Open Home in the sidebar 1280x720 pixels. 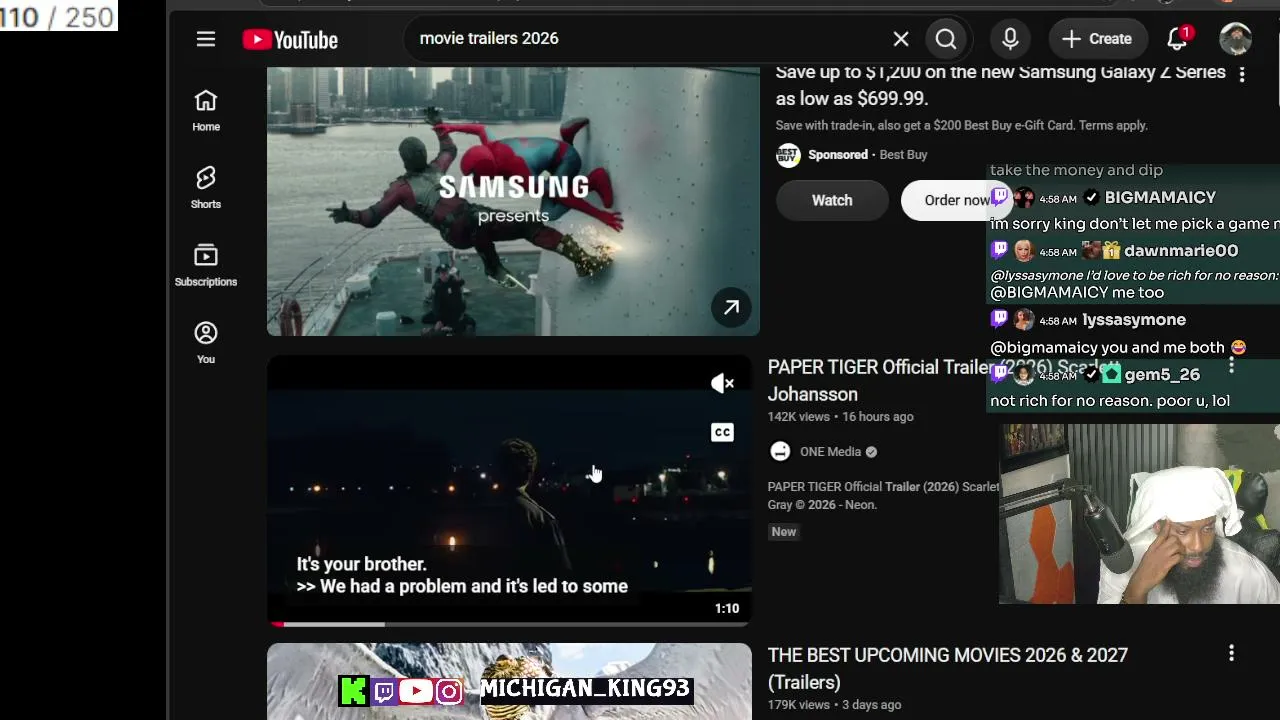(206, 110)
